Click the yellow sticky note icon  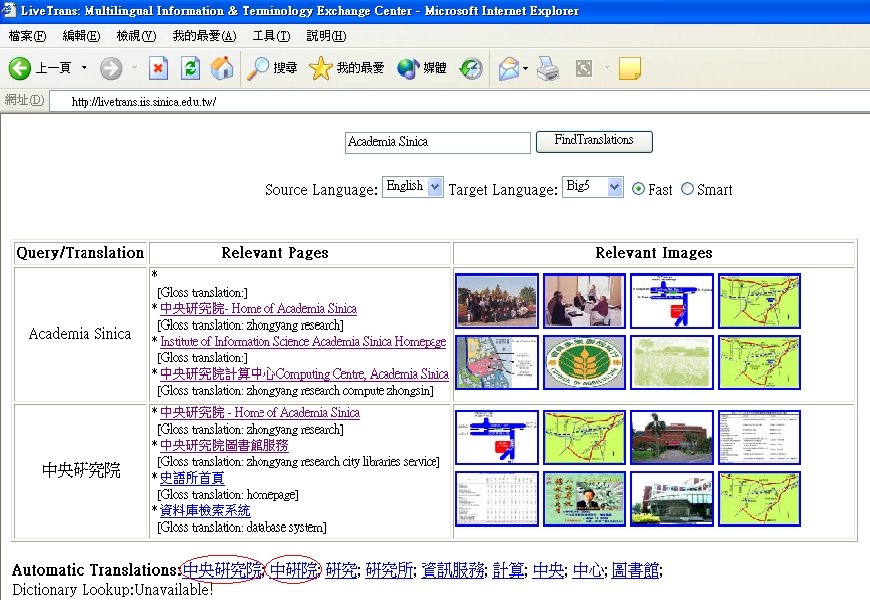pos(630,68)
